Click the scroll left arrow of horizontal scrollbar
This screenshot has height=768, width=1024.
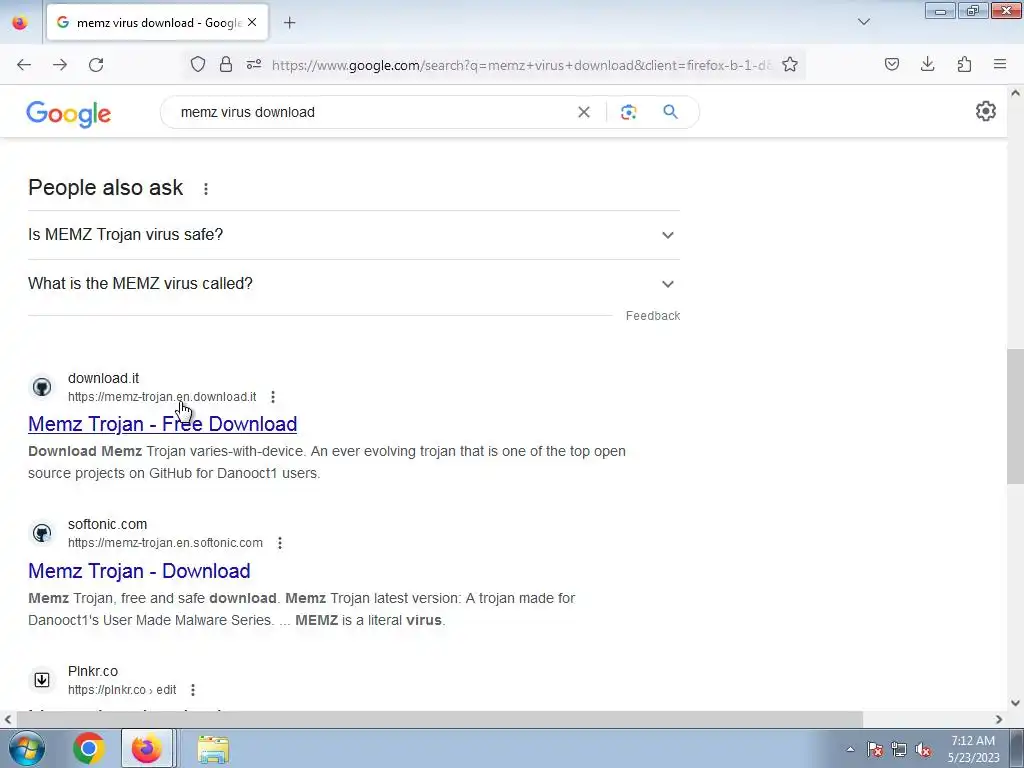[7, 720]
